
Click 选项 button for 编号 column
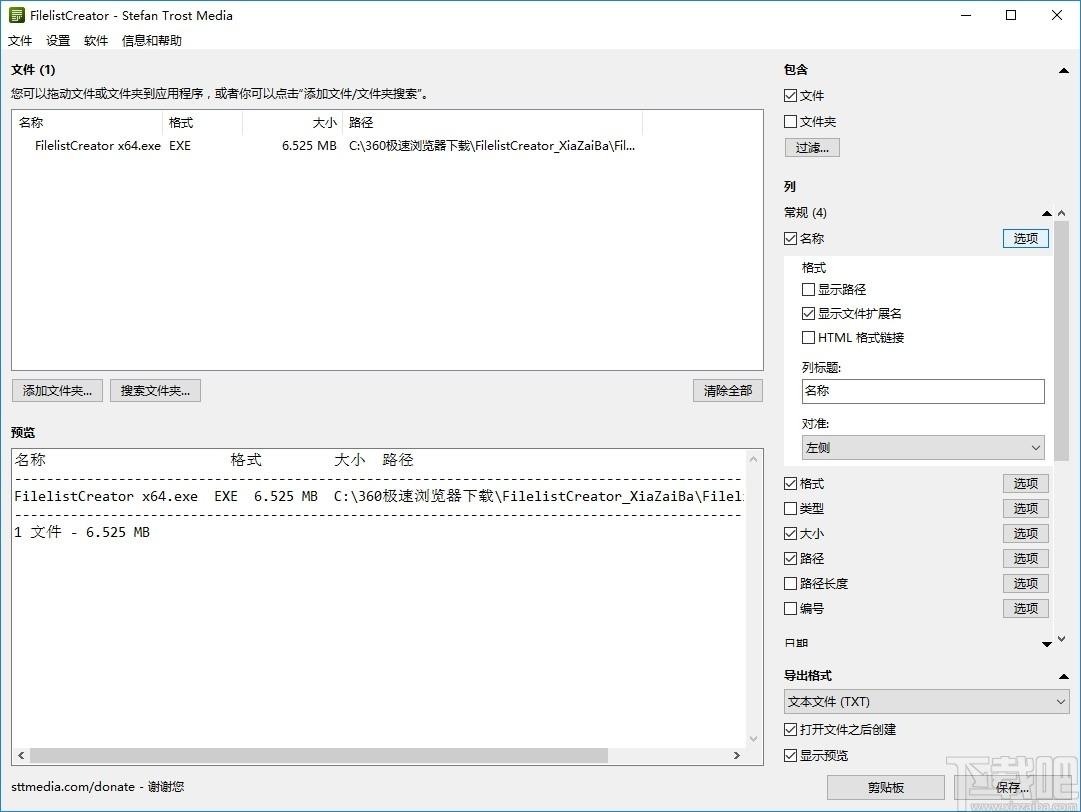tap(1025, 609)
